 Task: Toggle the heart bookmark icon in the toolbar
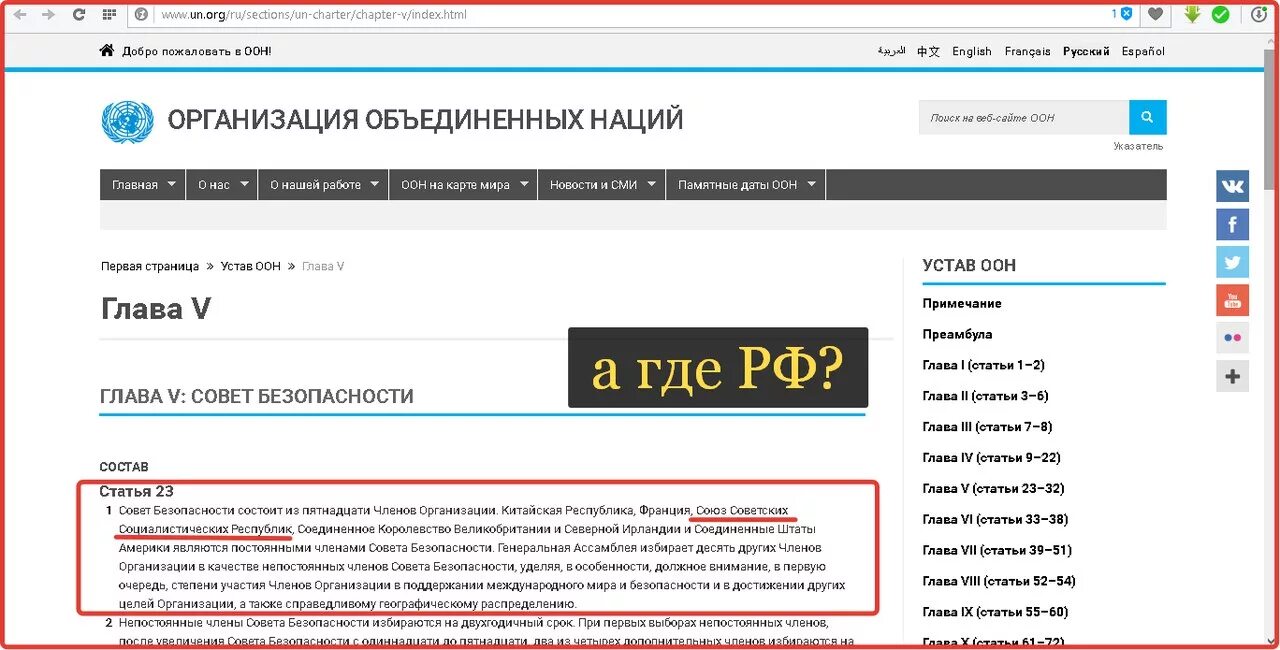coord(1155,14)
